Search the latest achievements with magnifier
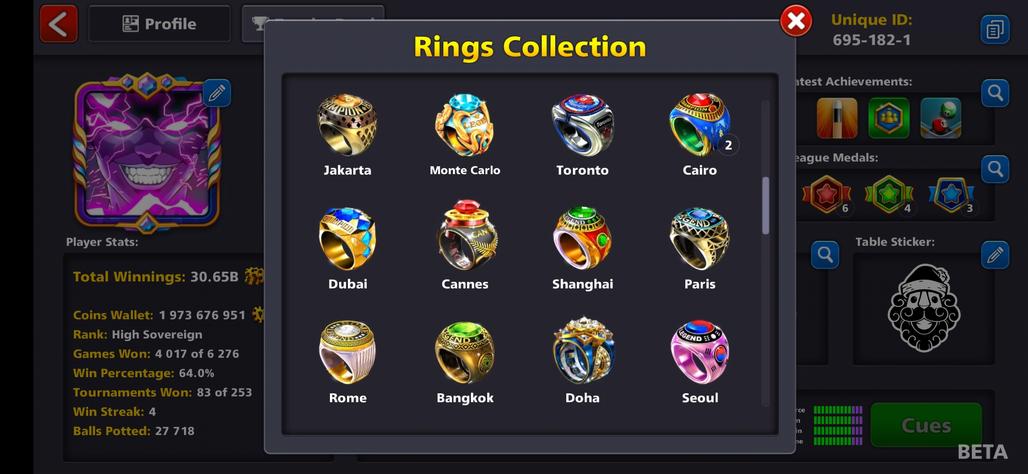The height and width of the screenshot is (474, 1028). click(995, 94)
